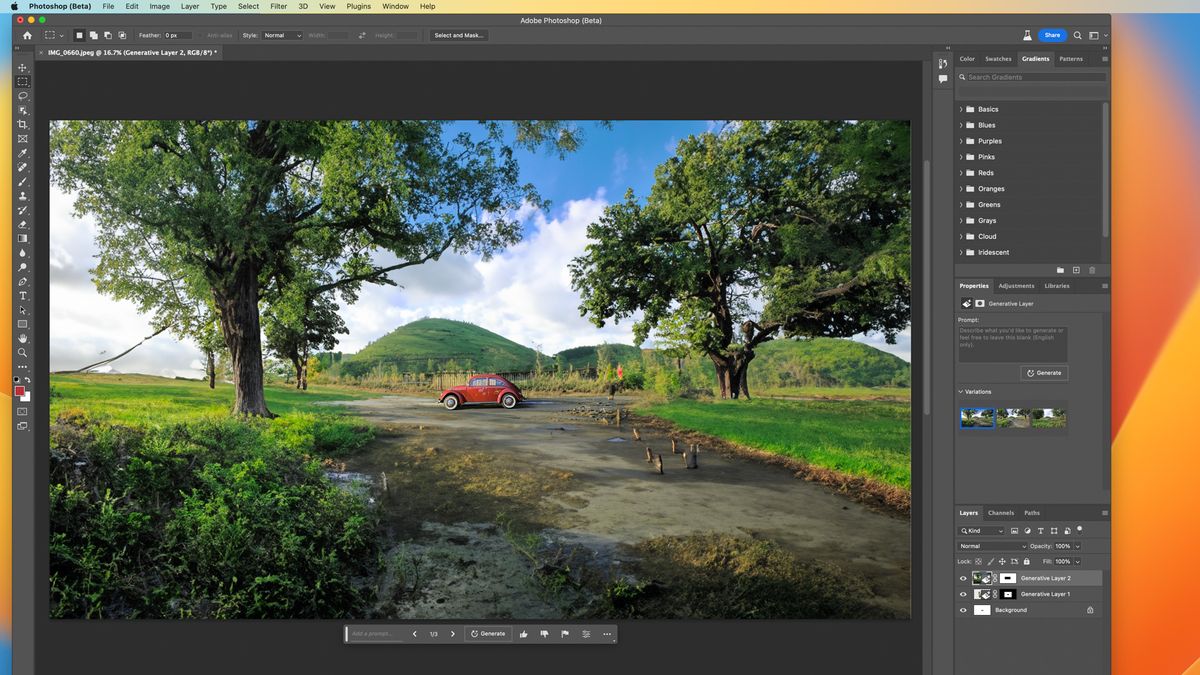Select the first variation thumbnail
The image size is (1200, 675).
click(x=978, y=417)
